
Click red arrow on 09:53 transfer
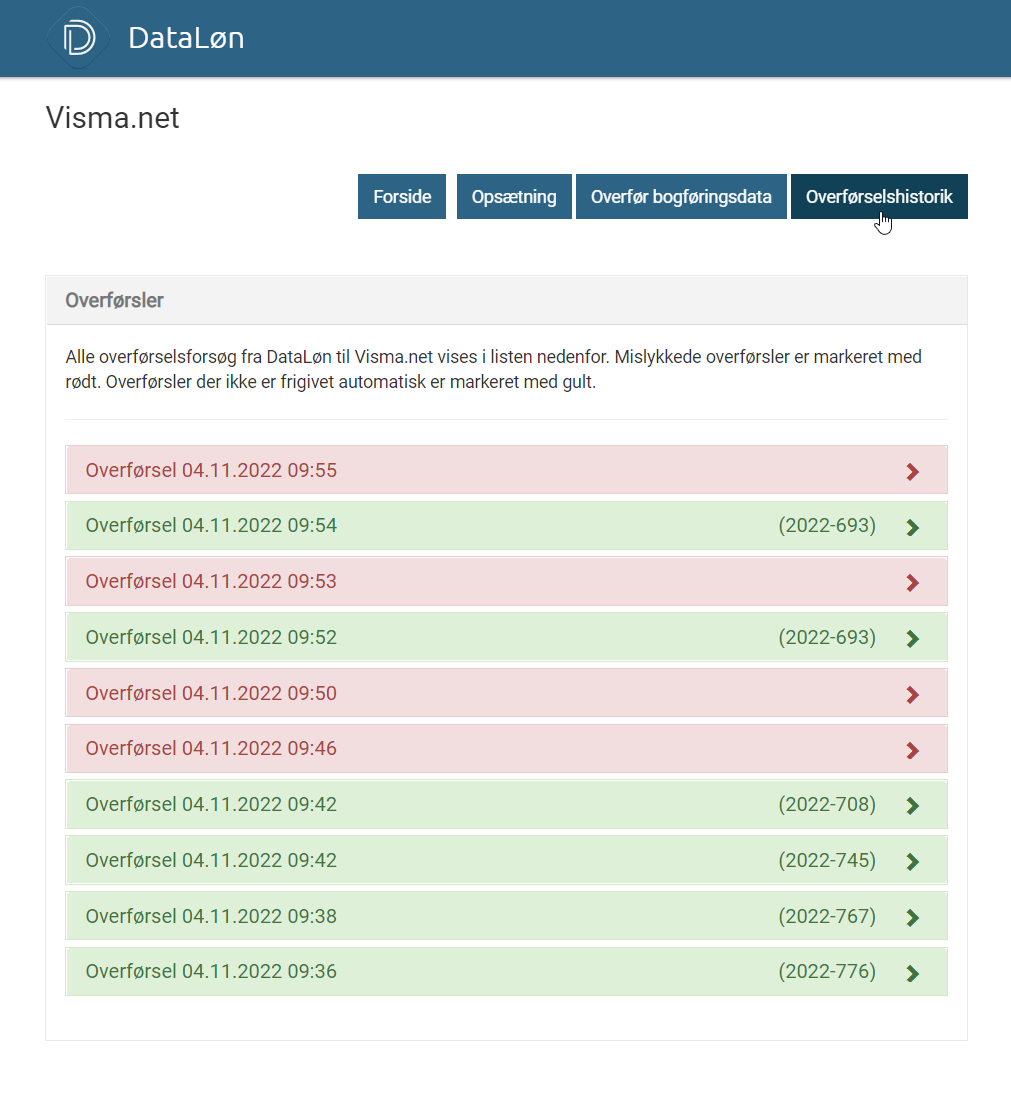pos(911,582)
